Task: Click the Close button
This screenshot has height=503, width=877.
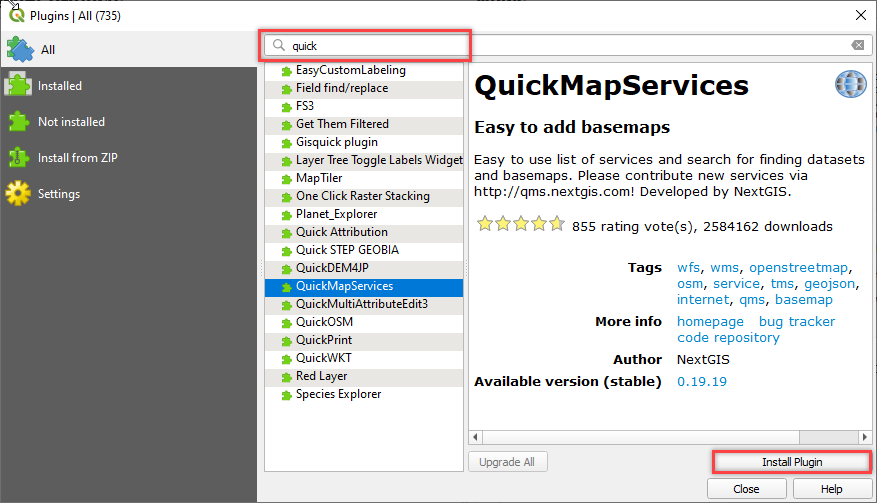Action: point(745,489)
